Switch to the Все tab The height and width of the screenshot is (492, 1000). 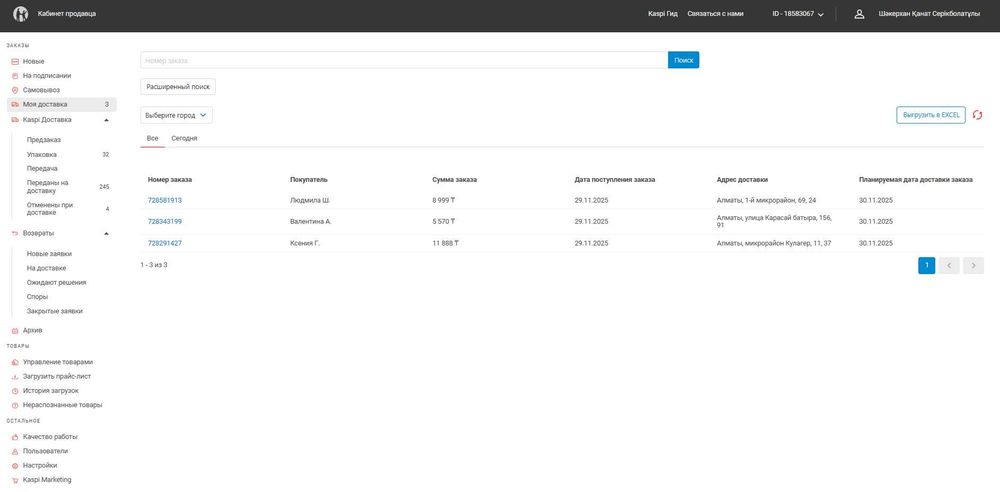[152, 138]
